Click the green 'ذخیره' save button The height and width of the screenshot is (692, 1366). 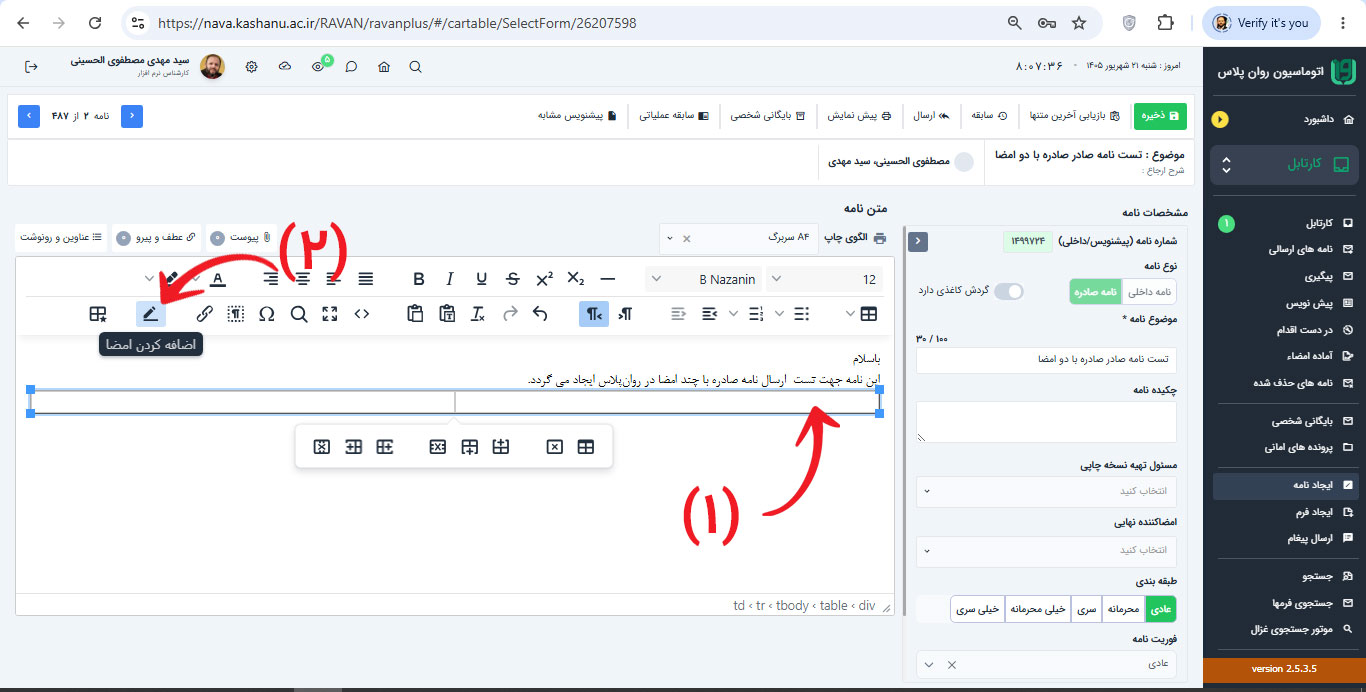[1159, 115]
